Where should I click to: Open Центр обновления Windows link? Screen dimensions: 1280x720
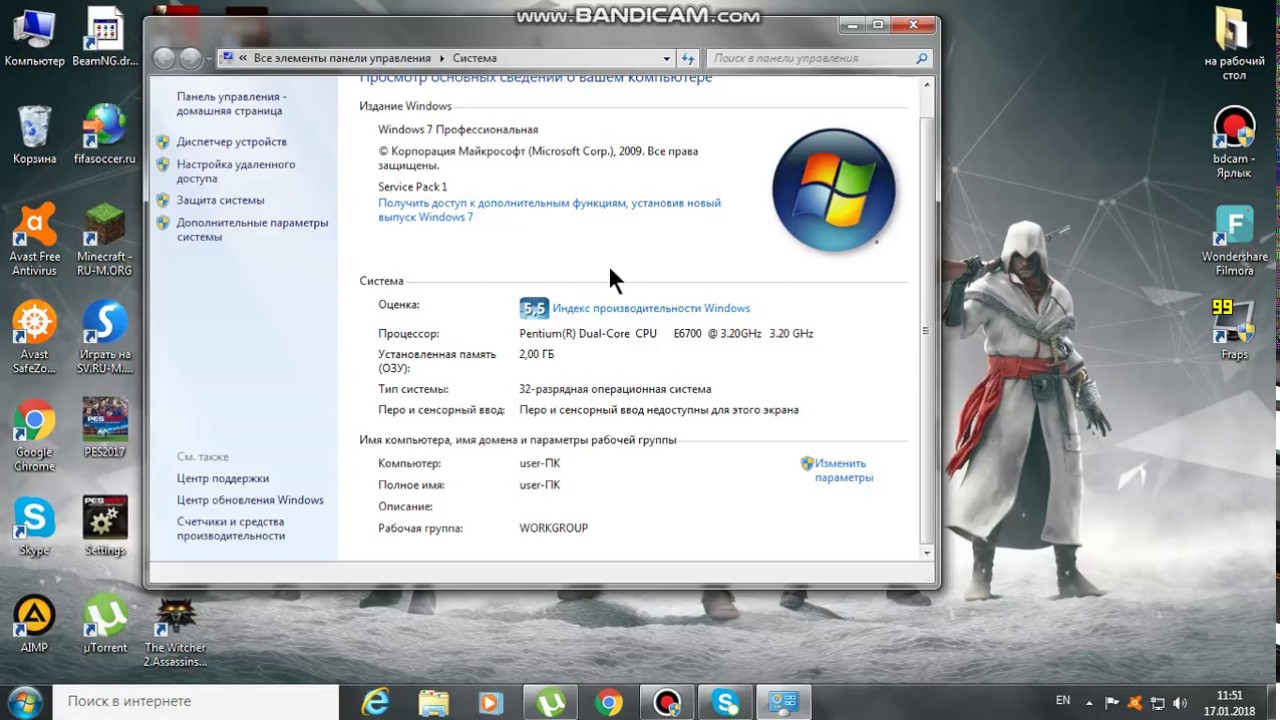(x=250, y=500)
